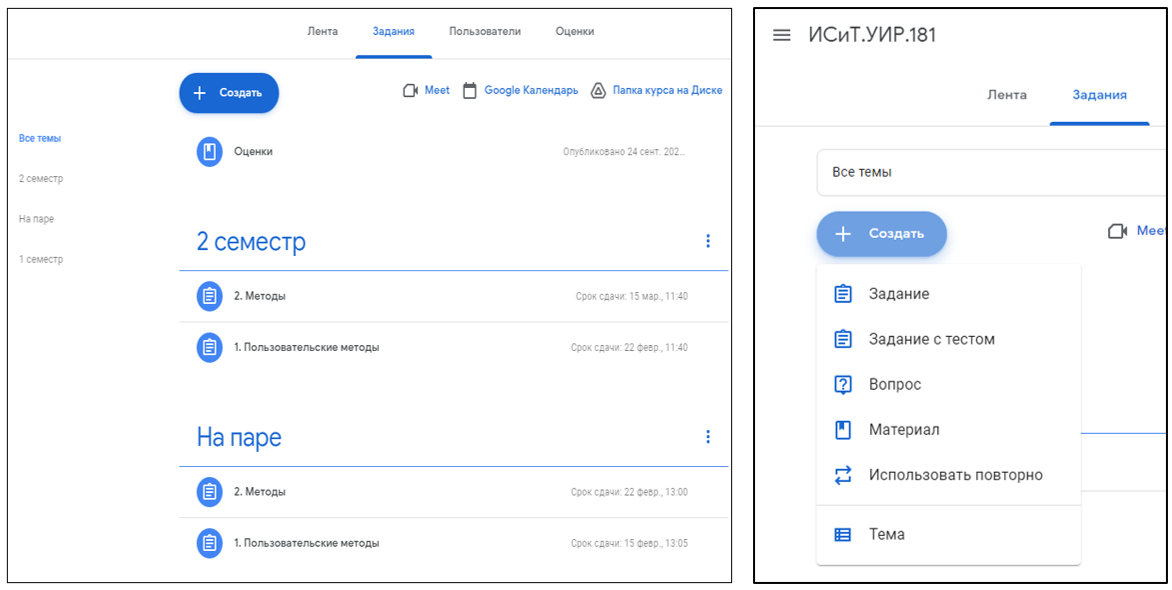This screenshot has height=590, width=1172.
Task: Click the Meet camera icon in left panel
Action: click(x=410, y=91)
